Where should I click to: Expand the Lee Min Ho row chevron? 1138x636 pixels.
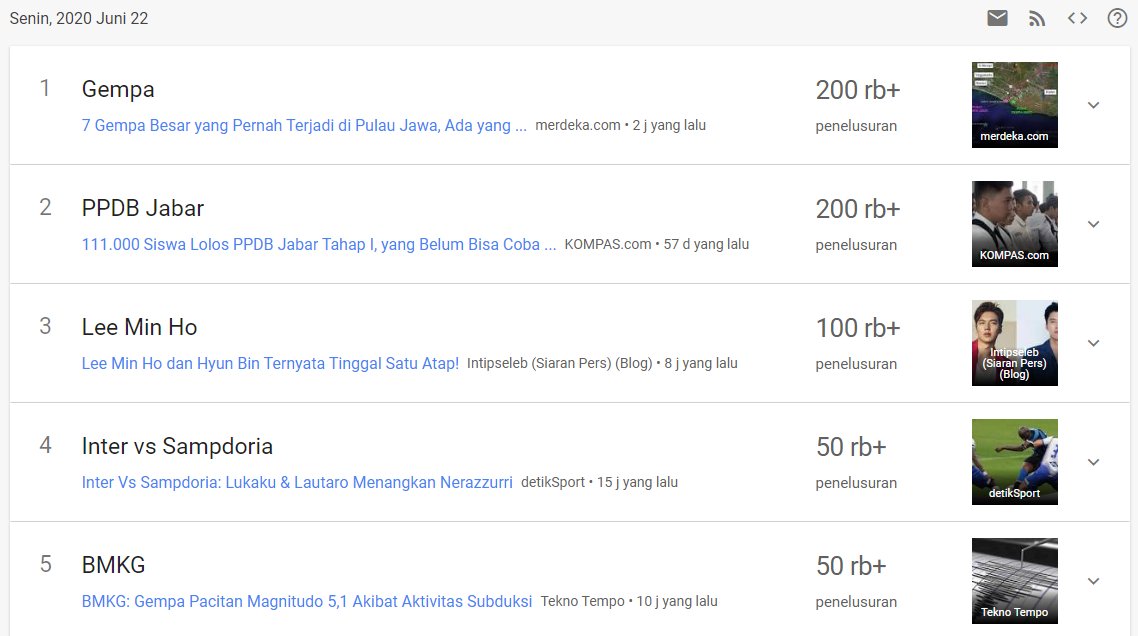coord(1093,343)
